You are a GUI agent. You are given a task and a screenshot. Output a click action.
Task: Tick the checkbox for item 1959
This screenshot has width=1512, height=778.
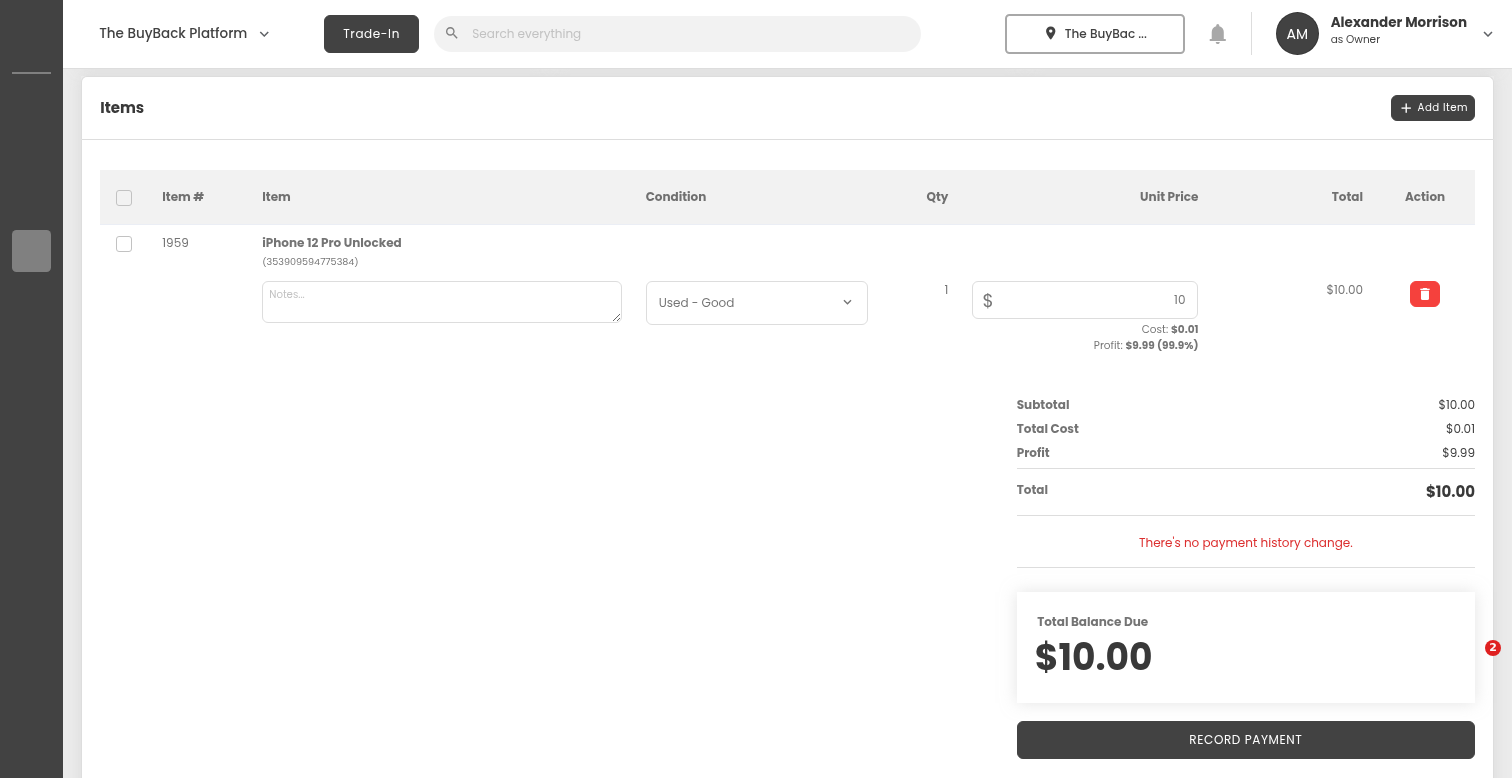click(x=124, y=244)
